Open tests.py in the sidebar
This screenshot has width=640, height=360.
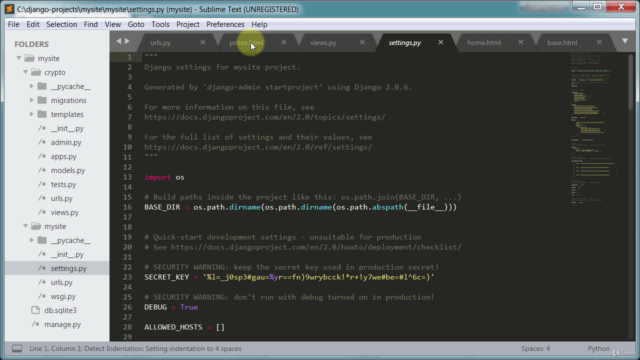(63, 184)
